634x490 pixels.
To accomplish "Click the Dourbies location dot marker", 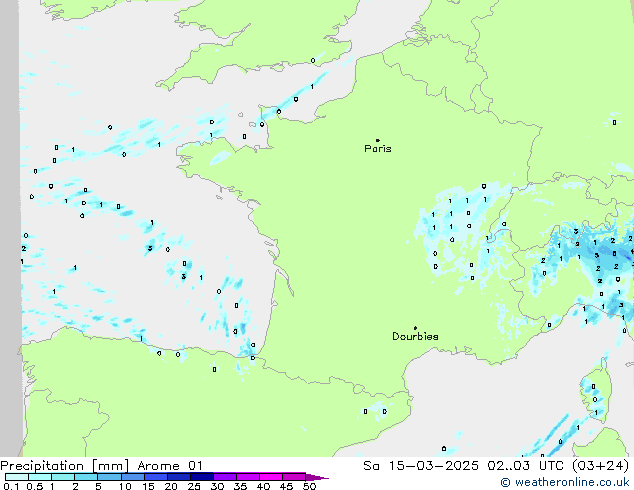I will pos(415,328).
